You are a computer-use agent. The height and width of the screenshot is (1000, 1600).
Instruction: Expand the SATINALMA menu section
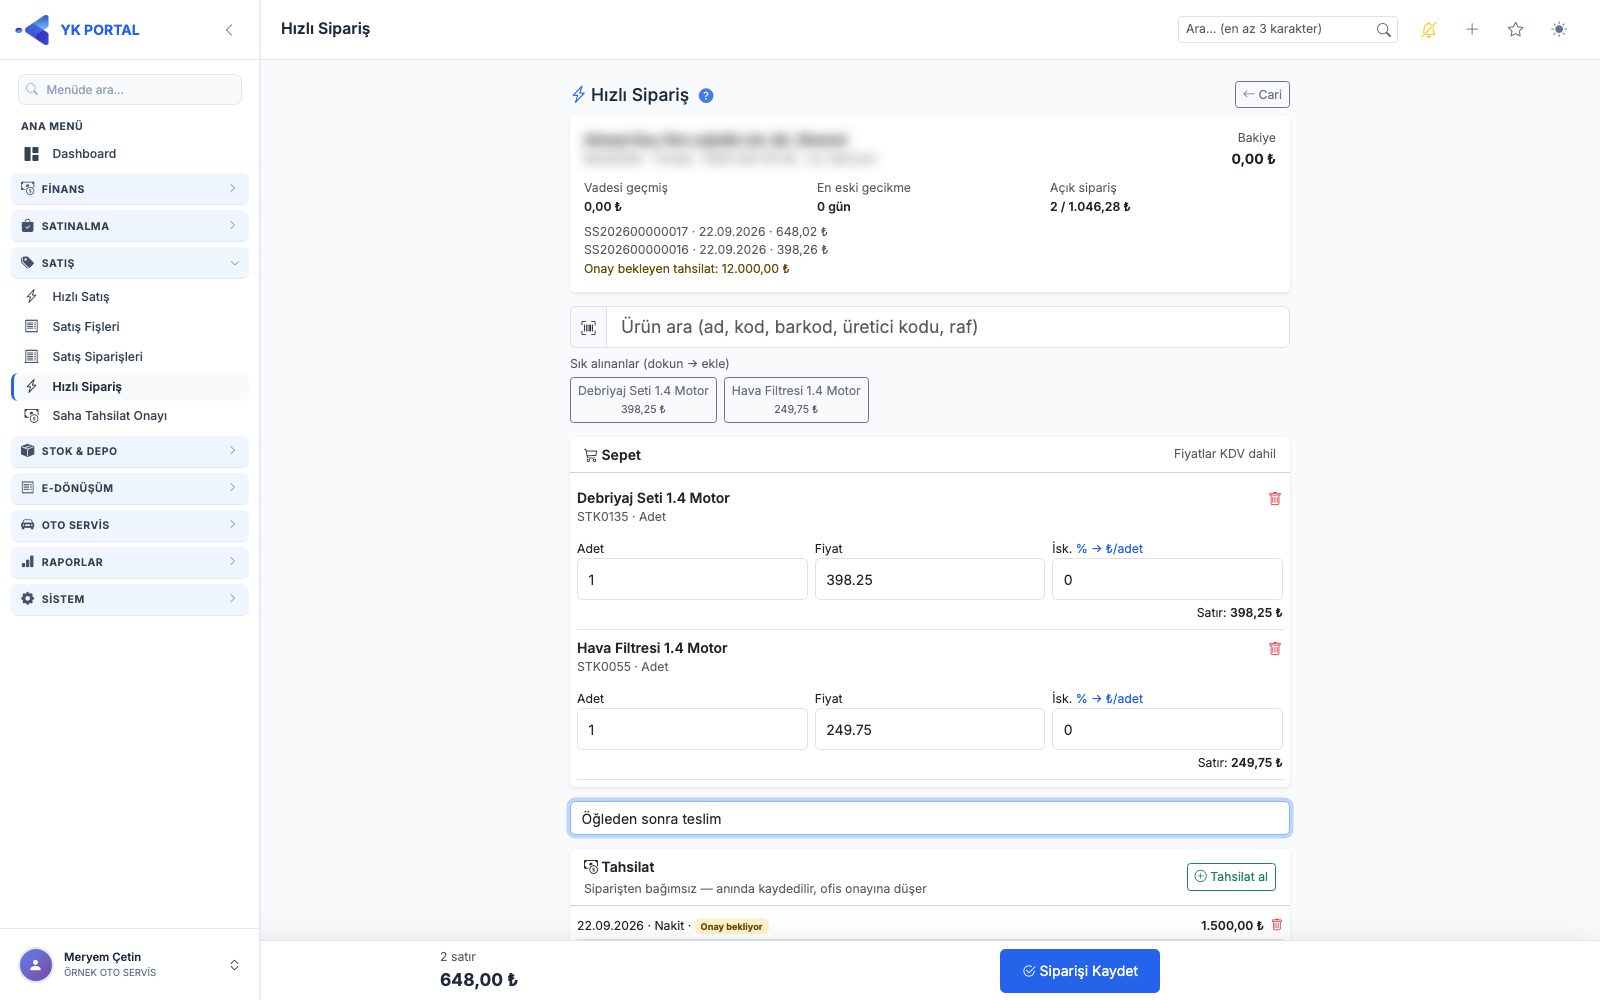(130, 226)
